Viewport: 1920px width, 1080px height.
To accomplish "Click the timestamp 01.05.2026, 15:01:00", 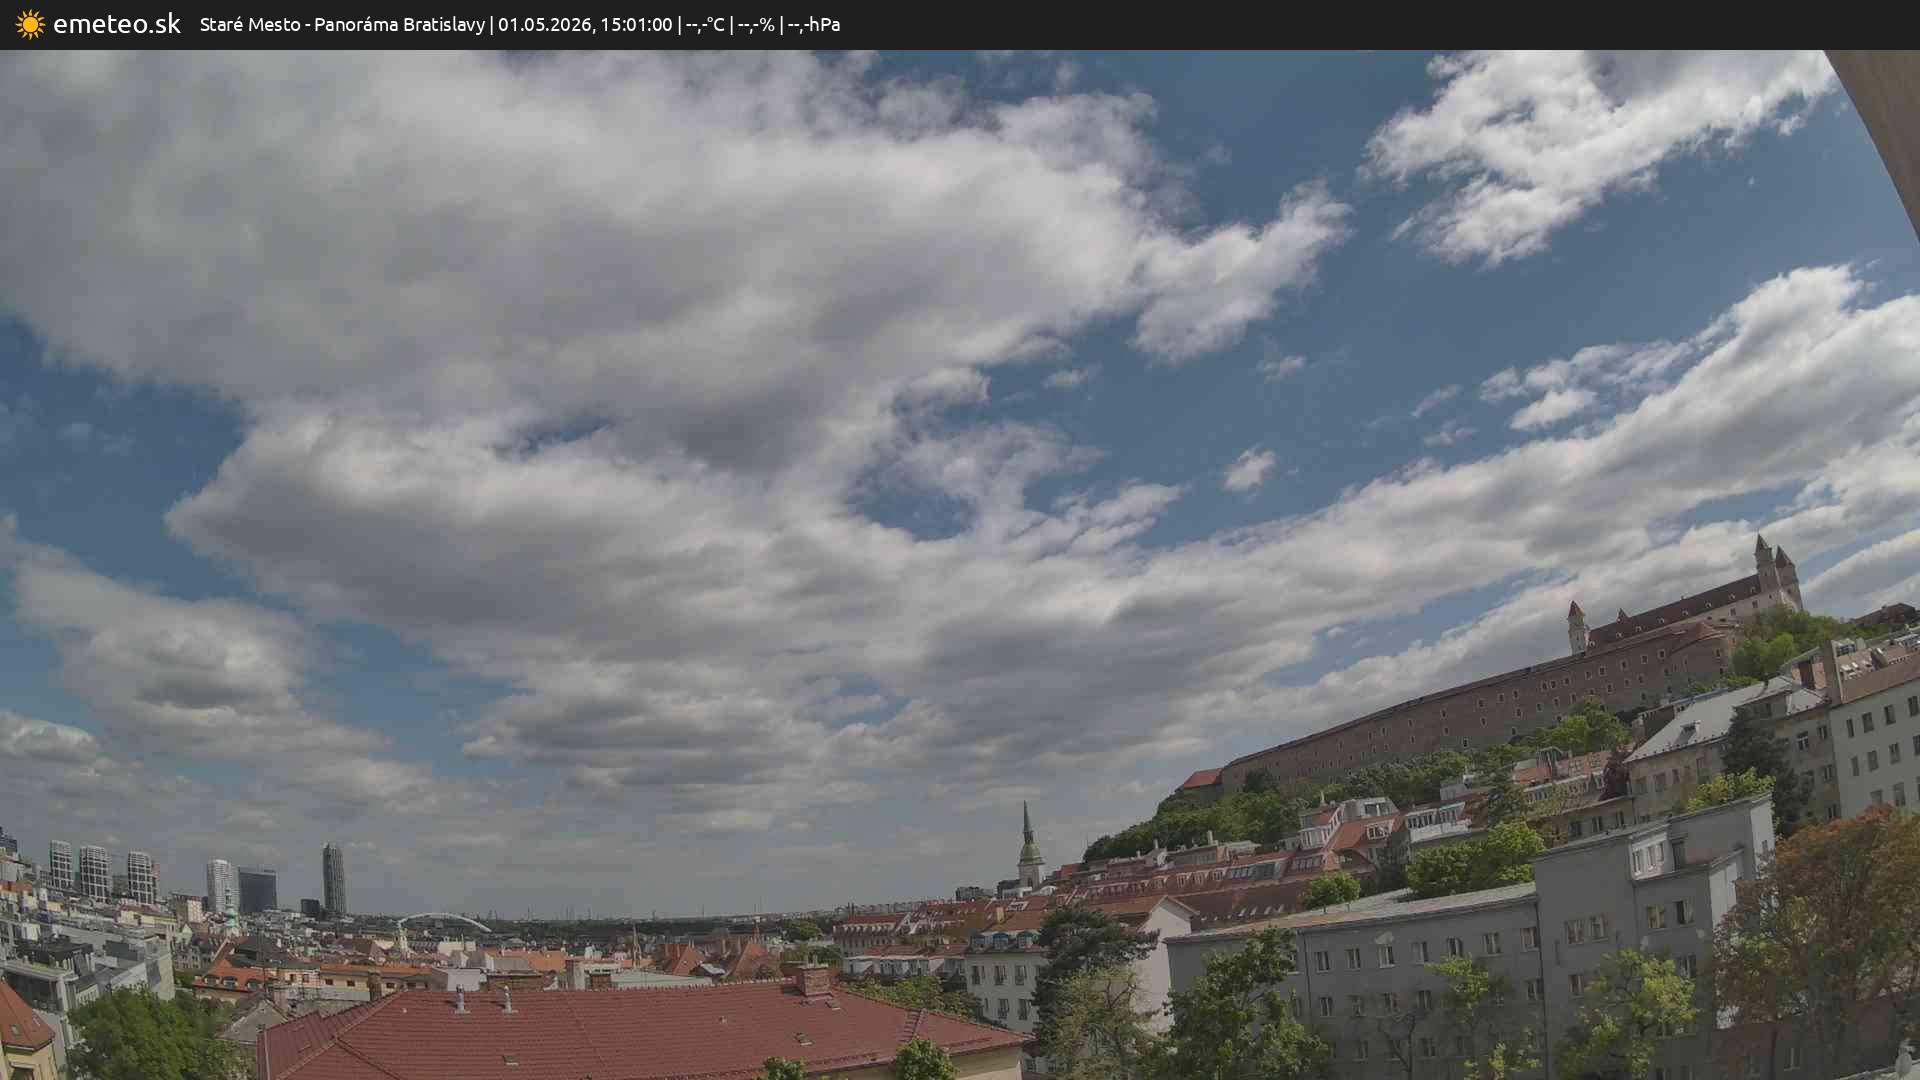I will coord(585,25).
